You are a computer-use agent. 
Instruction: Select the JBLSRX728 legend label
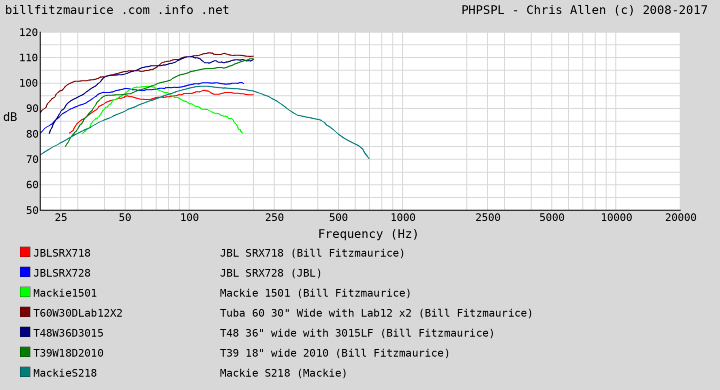tap(62, 273)
